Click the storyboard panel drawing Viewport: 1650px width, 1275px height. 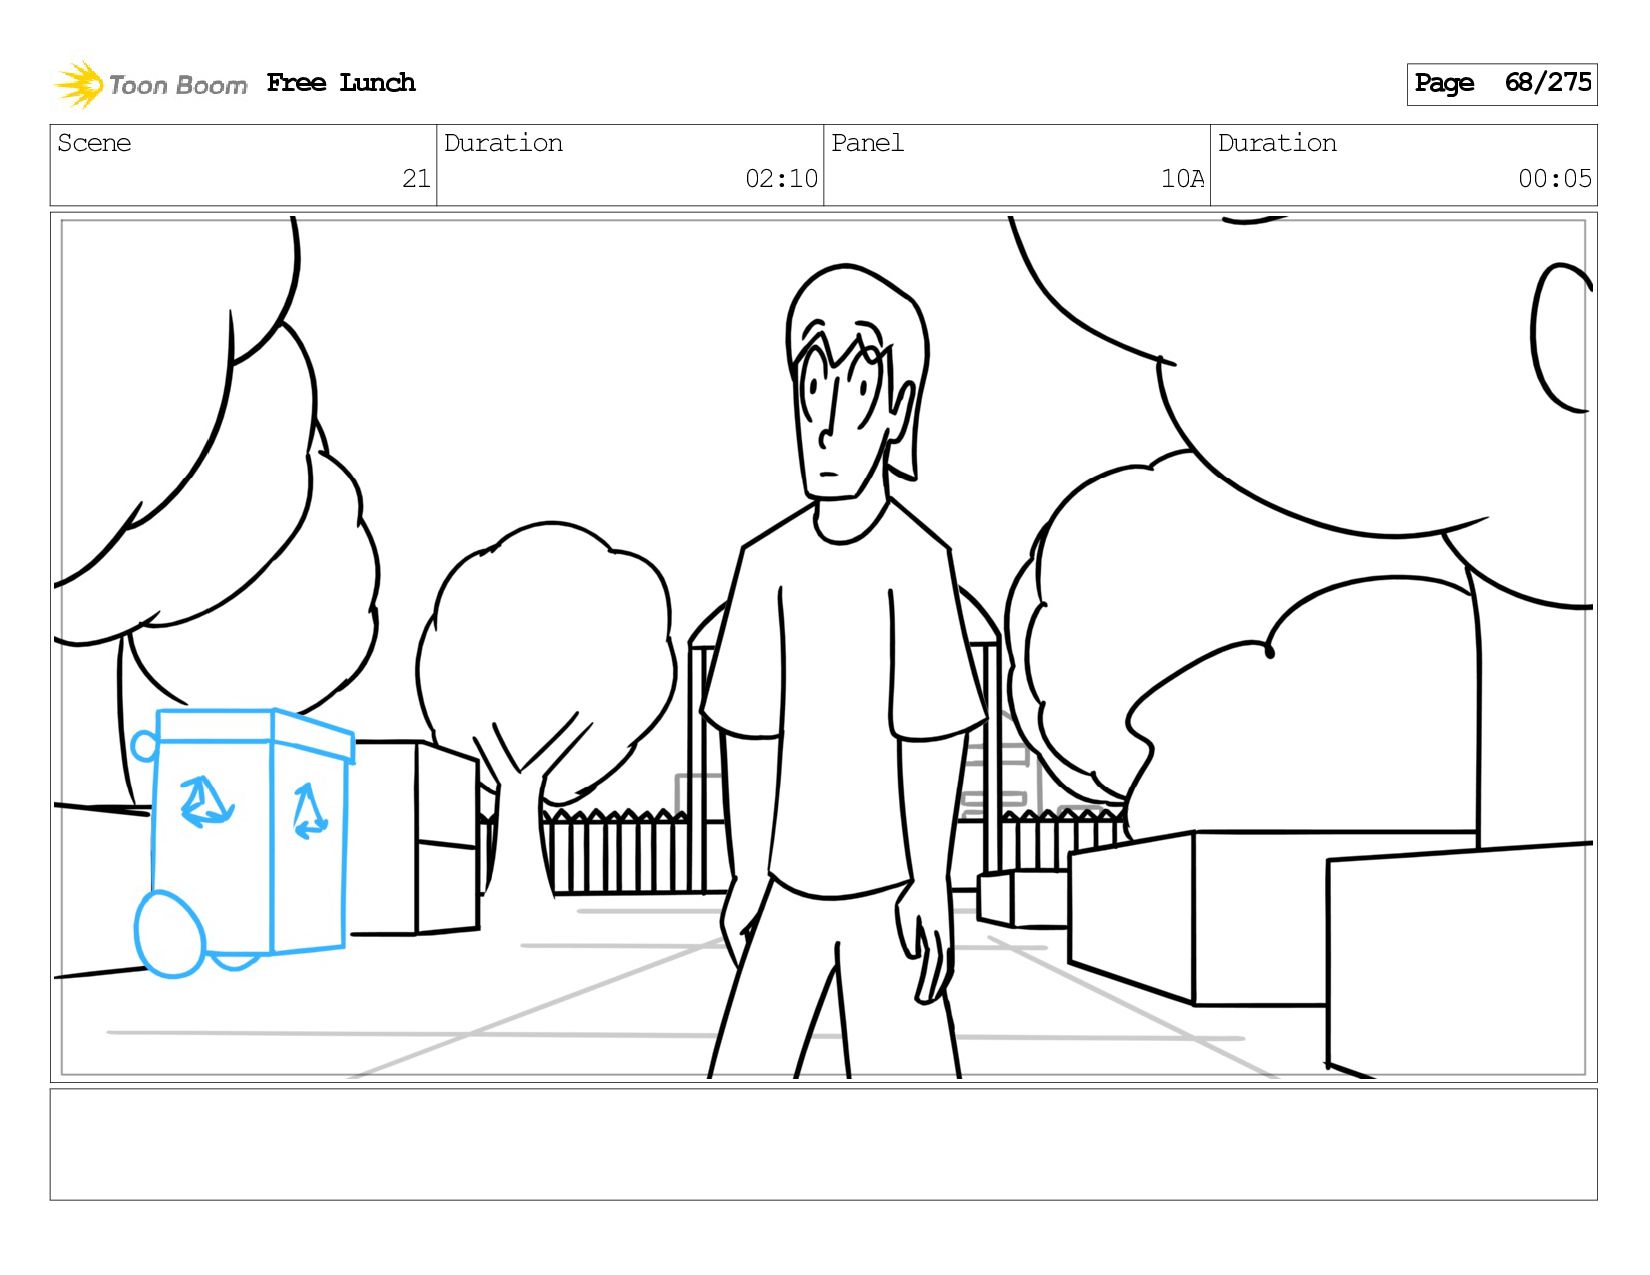[x=824, y=647]
